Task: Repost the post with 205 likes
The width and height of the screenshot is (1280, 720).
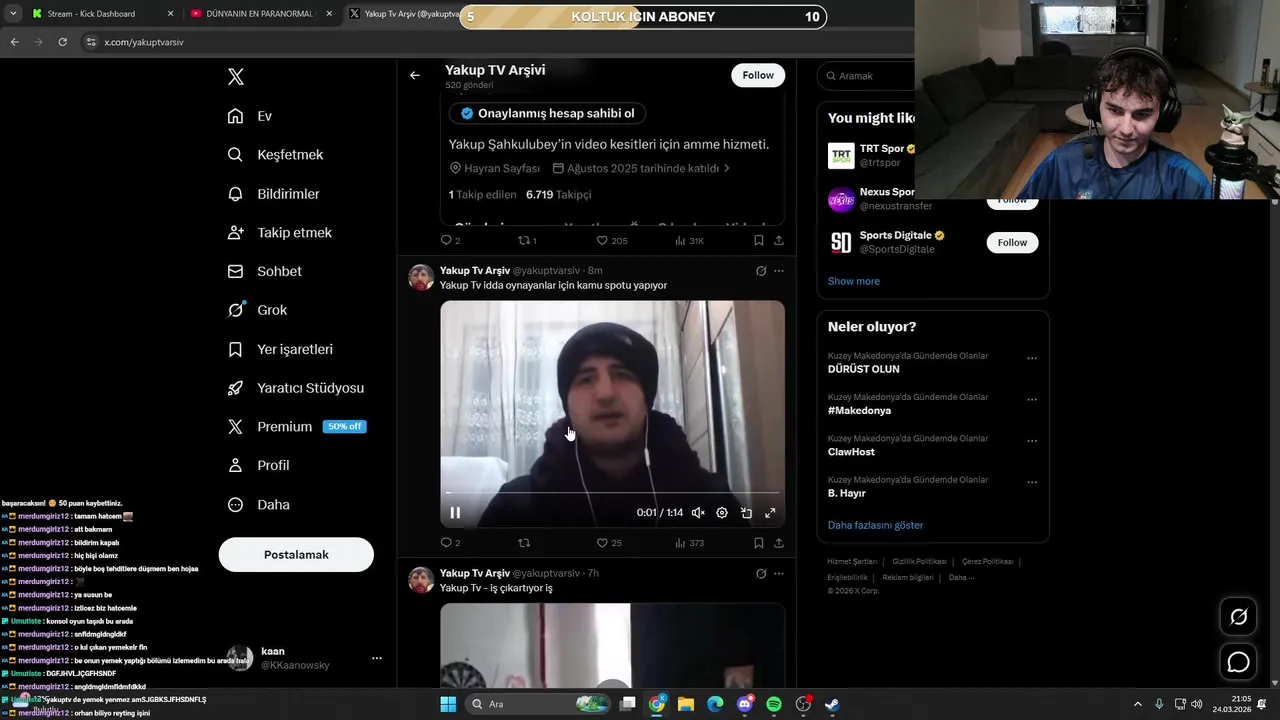Action: pos(527,240)
